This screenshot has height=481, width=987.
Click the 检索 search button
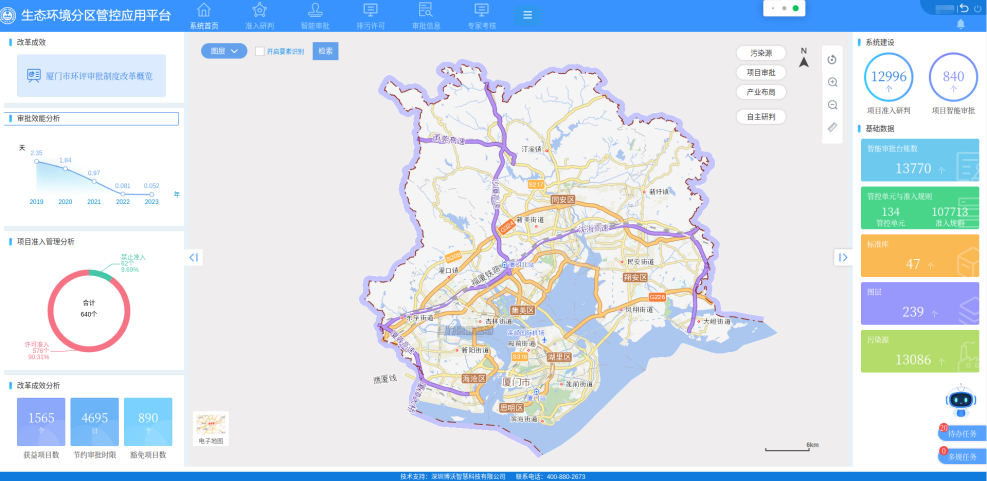[x=325, y=51]
